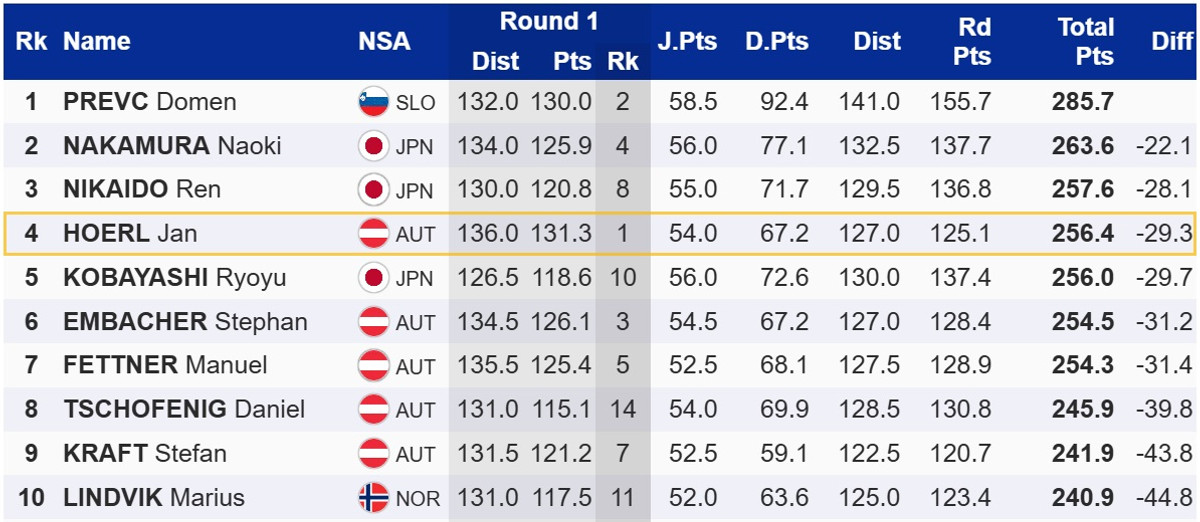Image resolution: width=1200 pixels, height=522 pixels.
Task: Click Japan flag icon next to Naoki Nakamura
Action: click(373, 146)
